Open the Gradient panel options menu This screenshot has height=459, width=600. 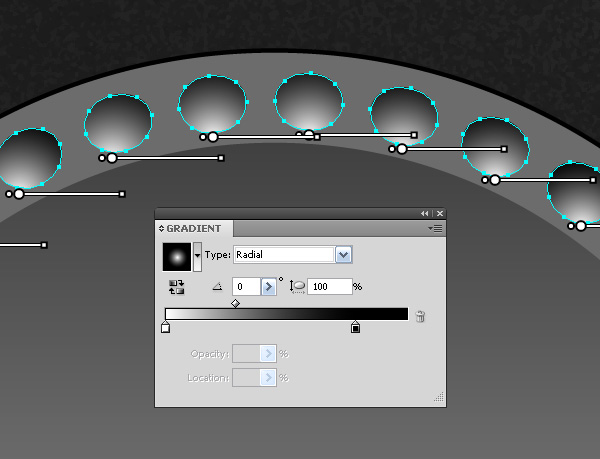[435, 229]
